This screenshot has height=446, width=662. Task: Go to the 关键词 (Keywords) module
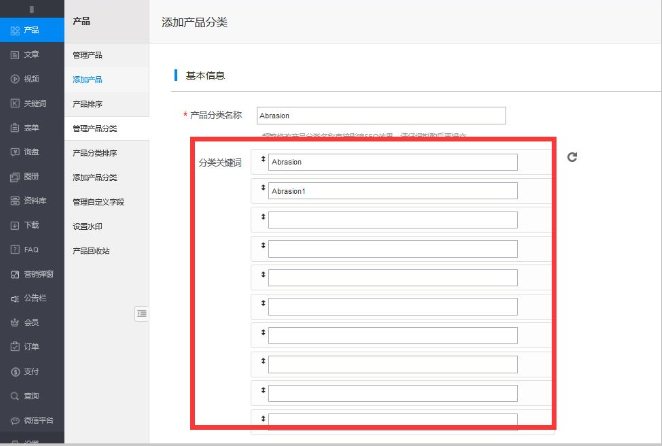click(31, 103)
